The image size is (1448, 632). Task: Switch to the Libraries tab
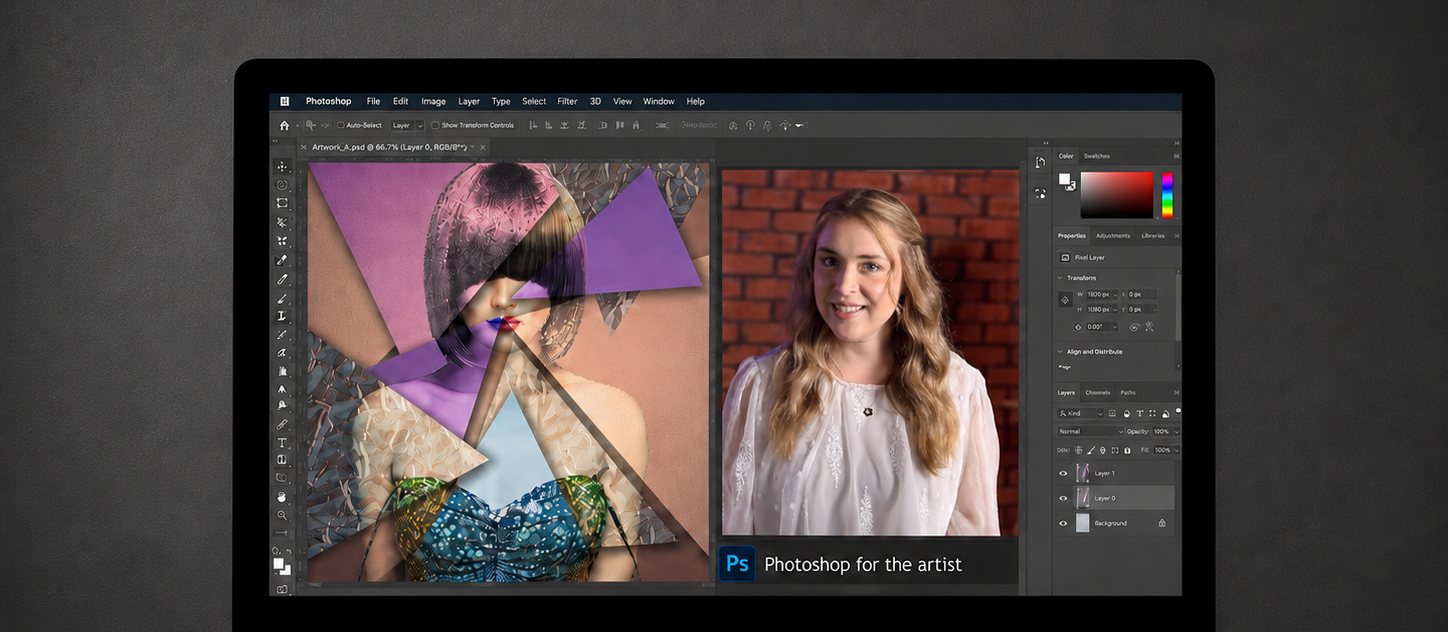click(1153, 236)
